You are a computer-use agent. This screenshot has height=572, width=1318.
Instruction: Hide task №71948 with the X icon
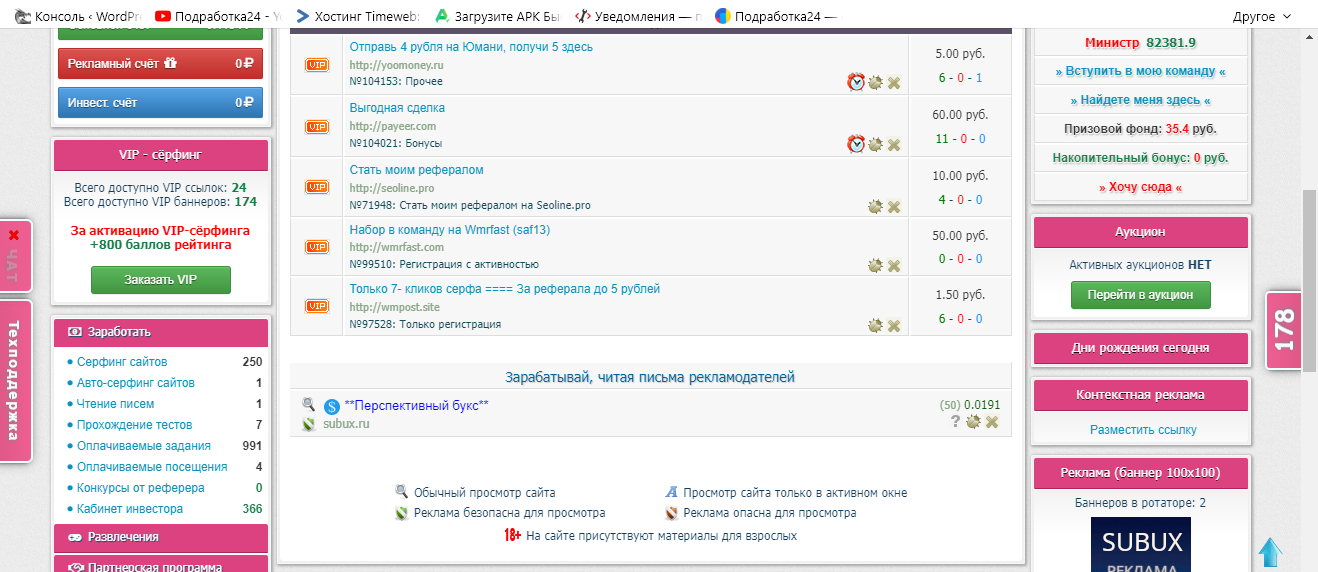(894, 207)
